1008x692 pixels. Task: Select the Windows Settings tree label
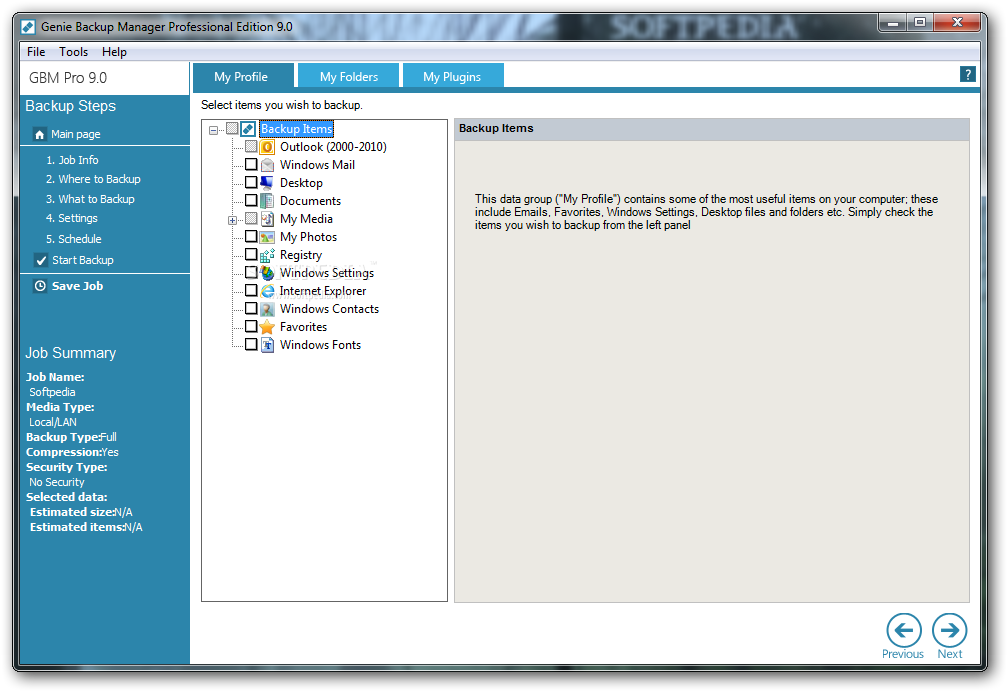point(327,273)
